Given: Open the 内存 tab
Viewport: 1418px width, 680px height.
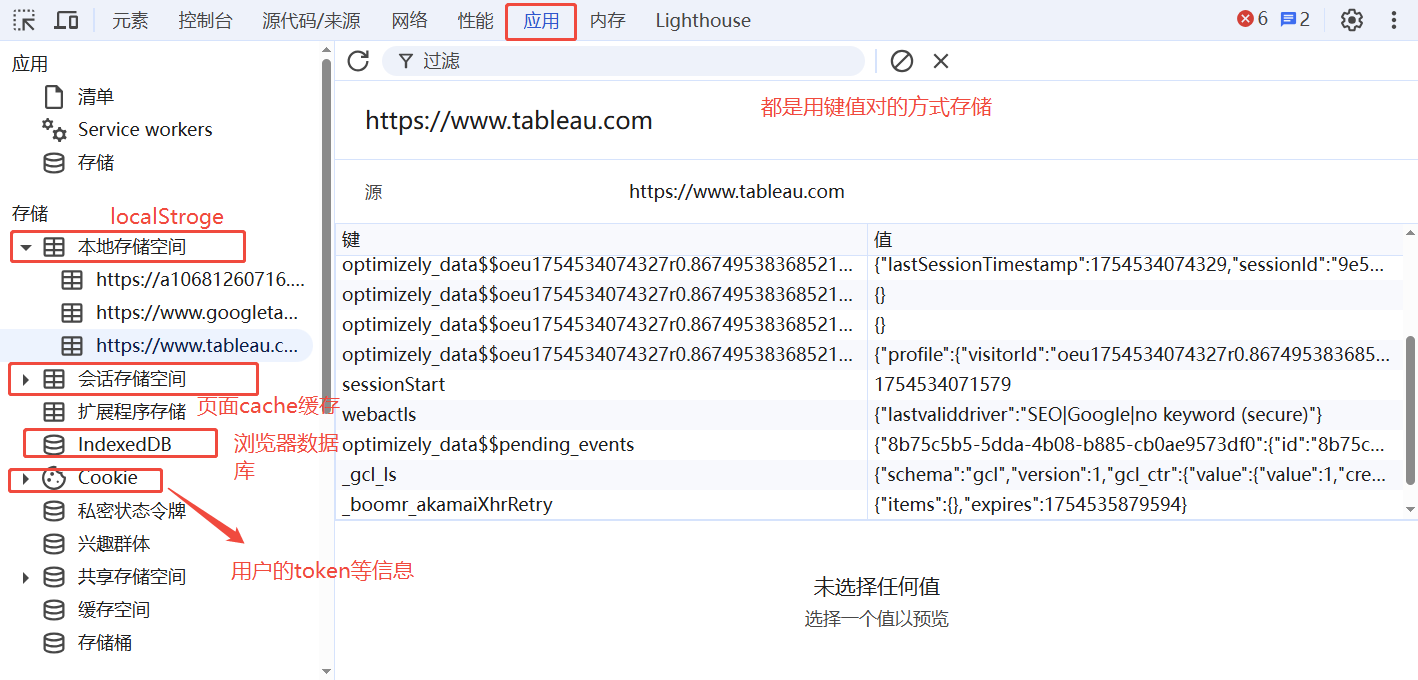Looking at the screenshot, I should point(607,20).
